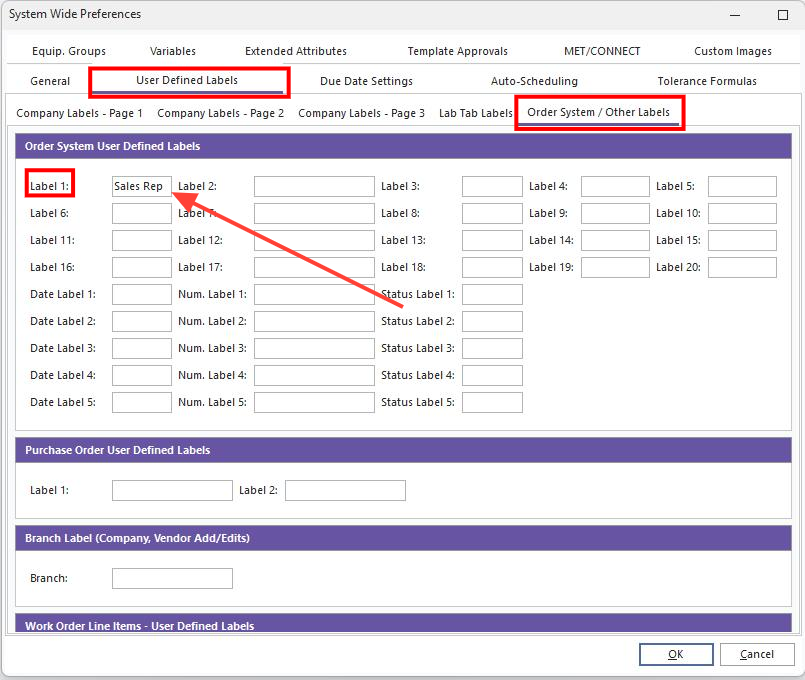
Task: Confirm changes with the OK button
Action: [x=676, y=654]
